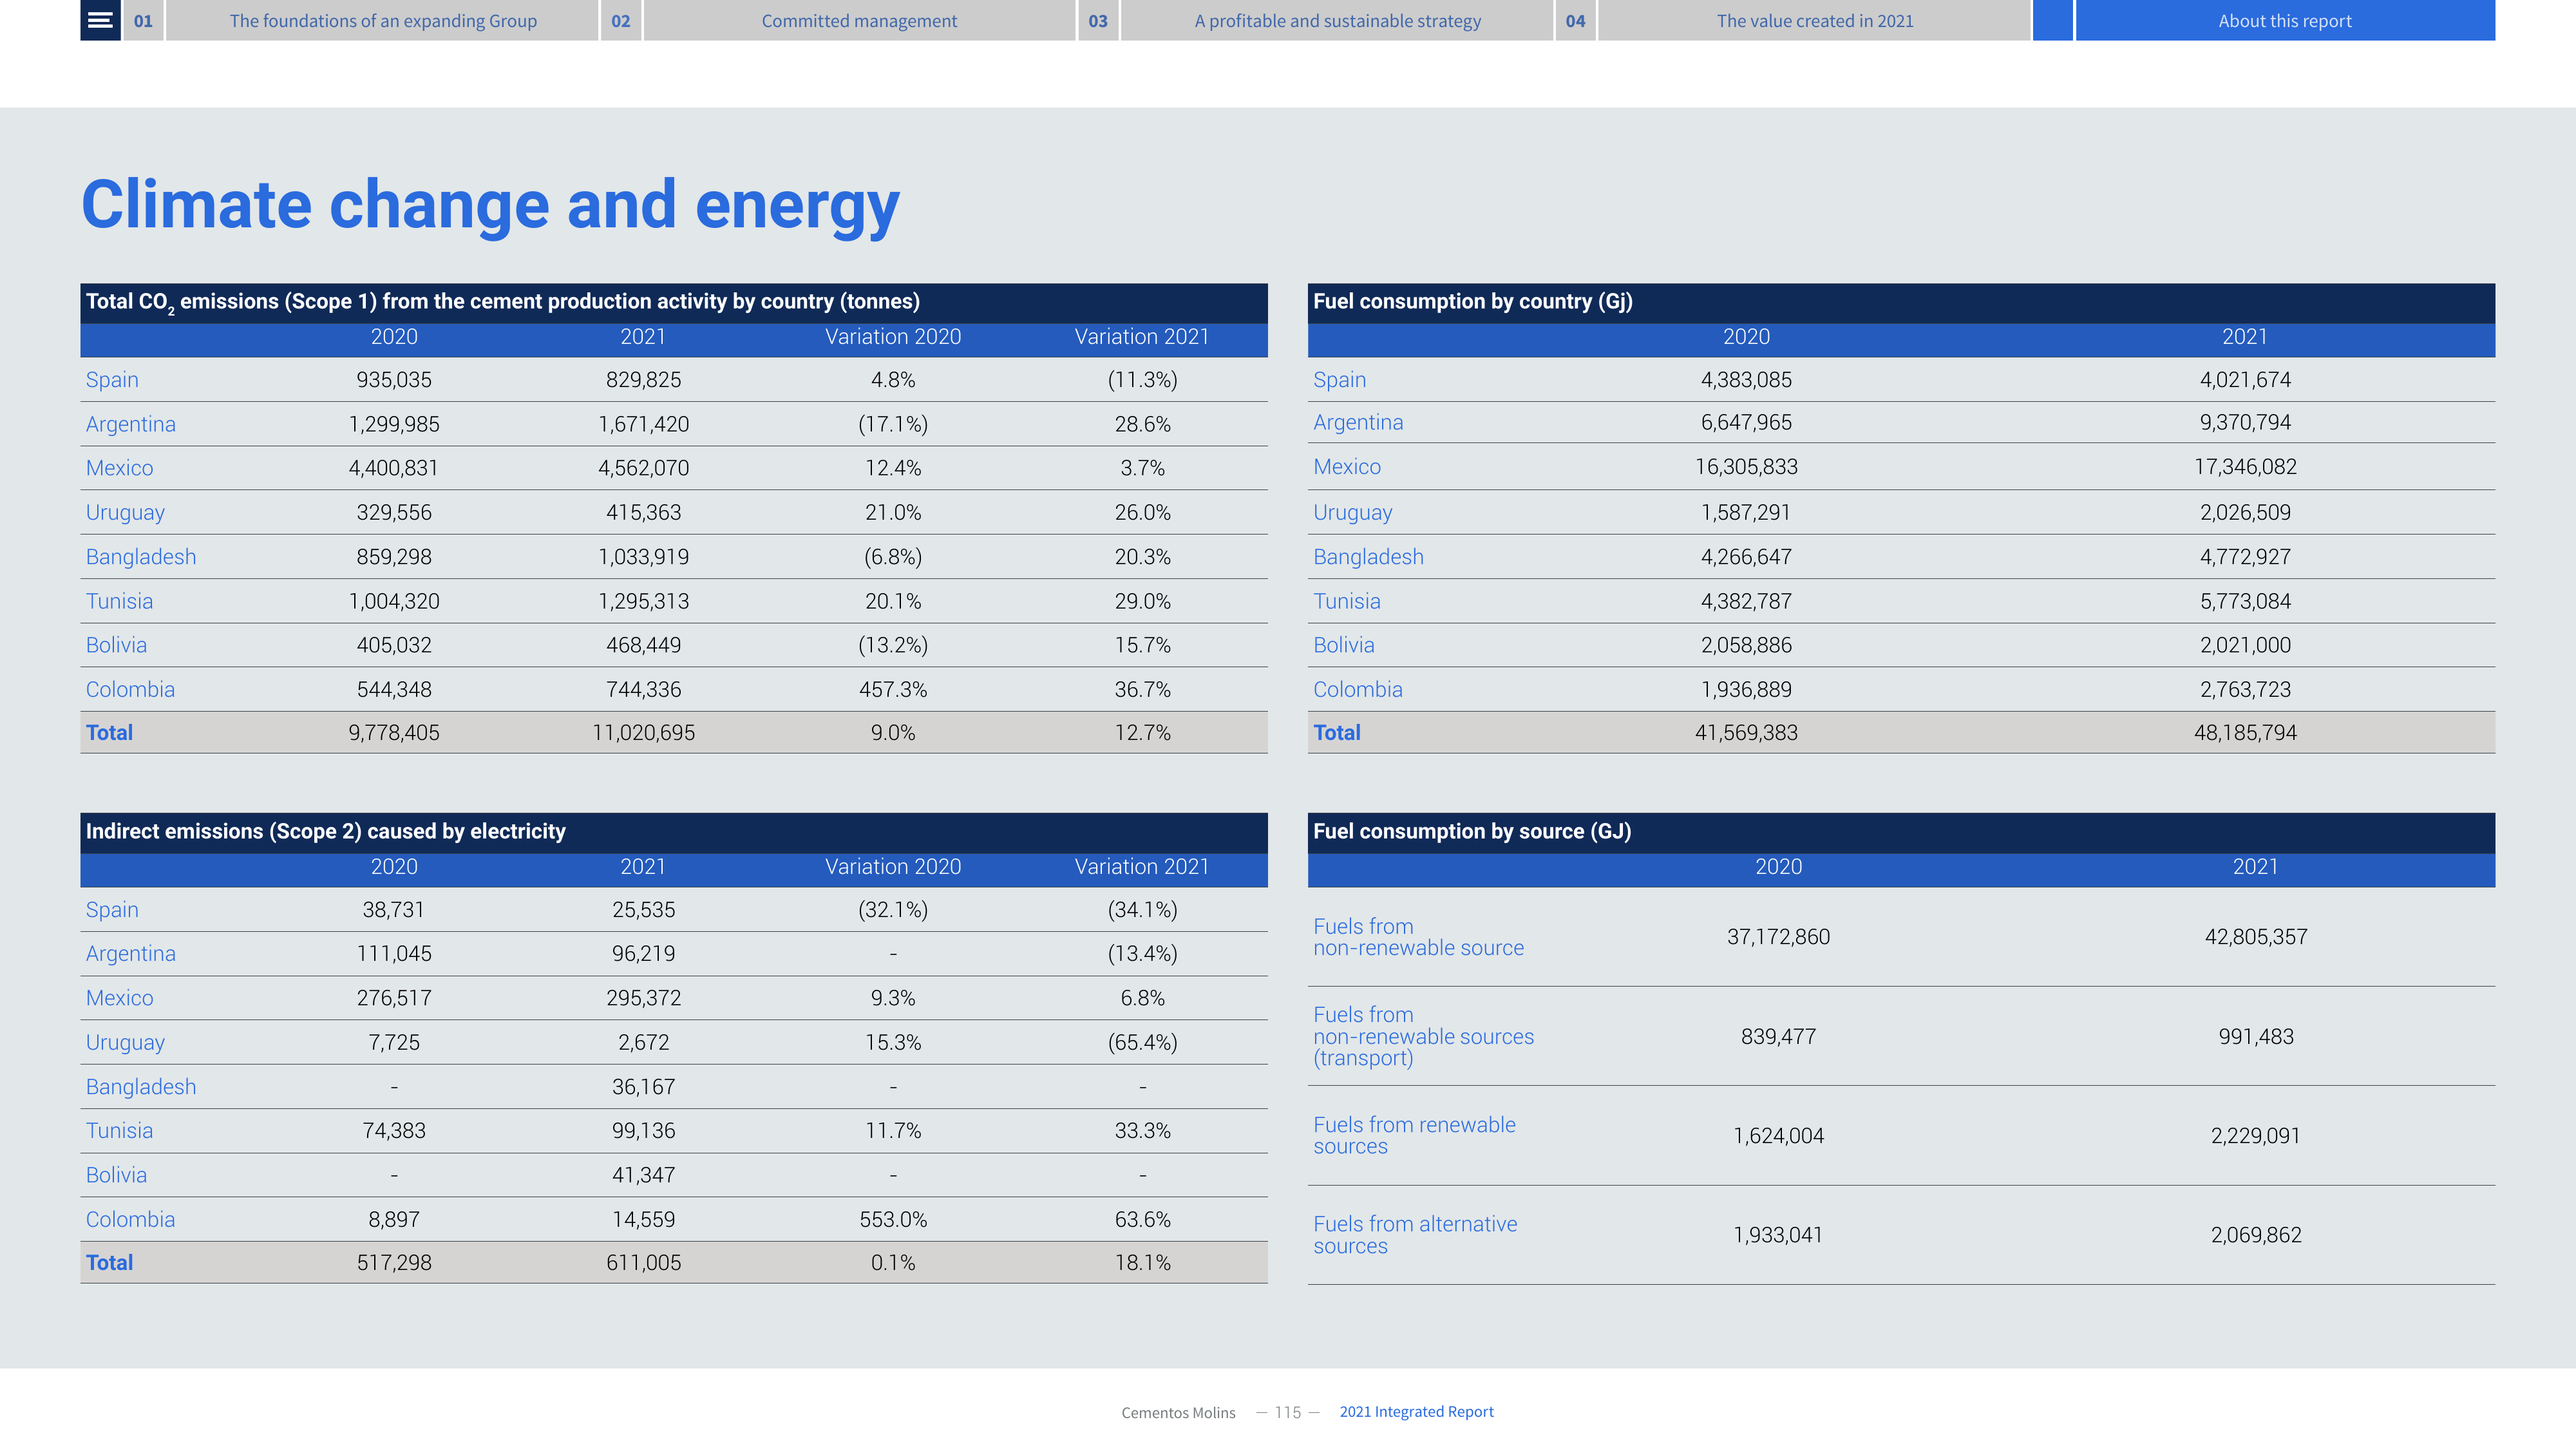Select Bolivia variation 2020 (13.2%)

pyautogui.click(x=893, y=645)
